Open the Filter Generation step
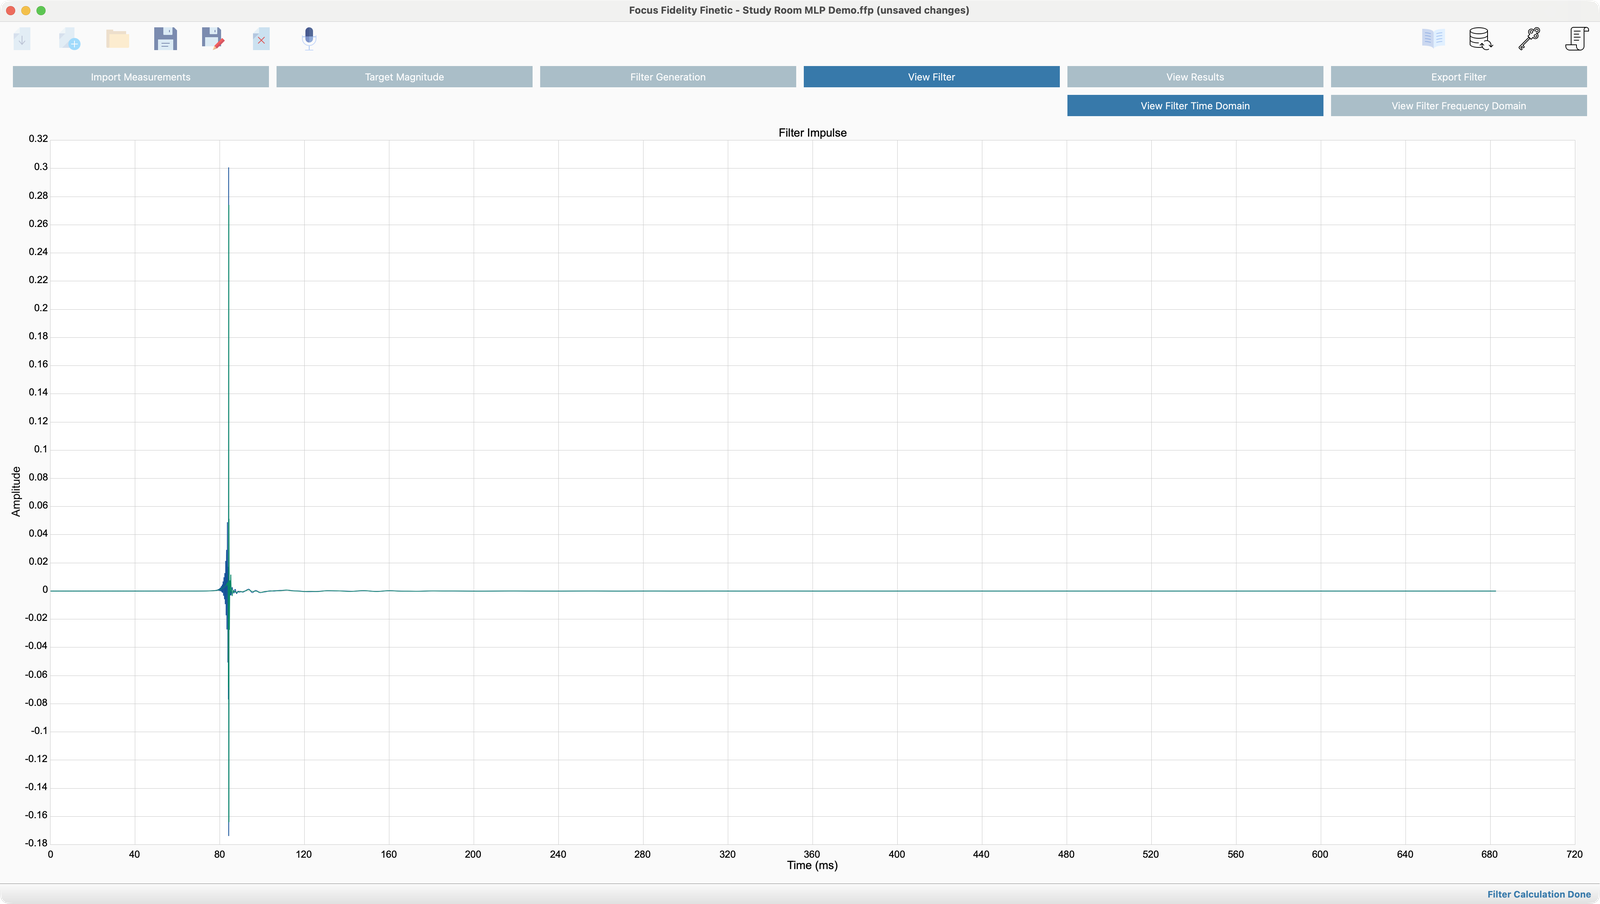This screenshot has height=904, width=1600. coord(668,77)
